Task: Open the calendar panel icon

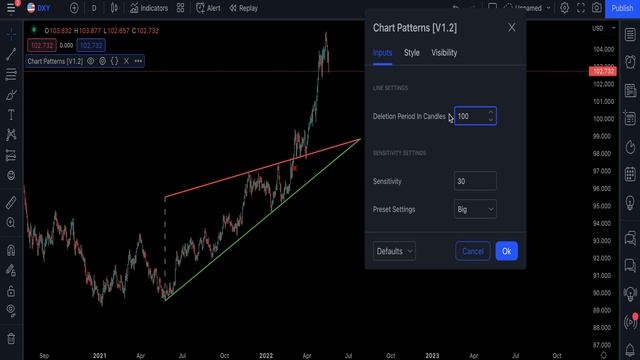Action: click(630, 174)
